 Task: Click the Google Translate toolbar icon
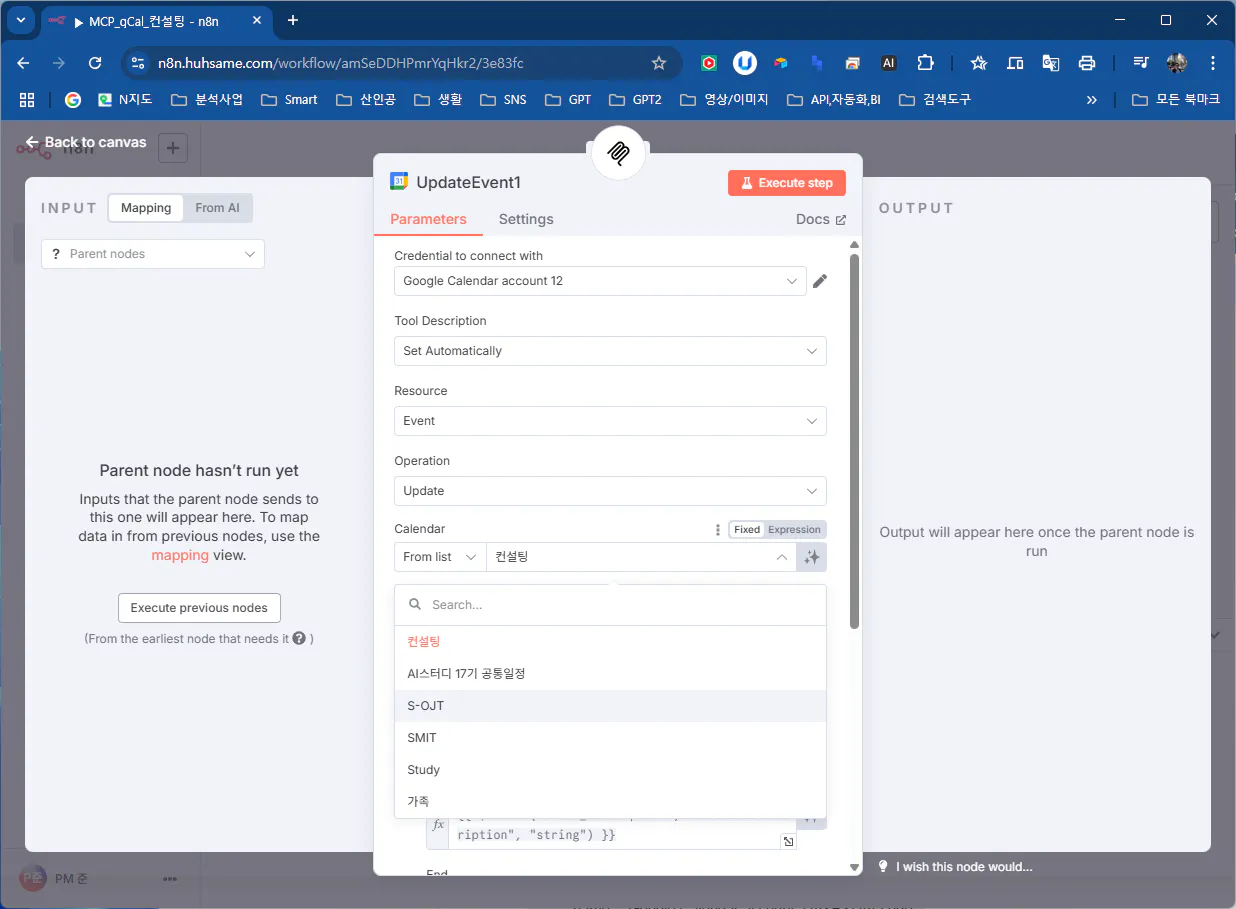pos(1051,63)
